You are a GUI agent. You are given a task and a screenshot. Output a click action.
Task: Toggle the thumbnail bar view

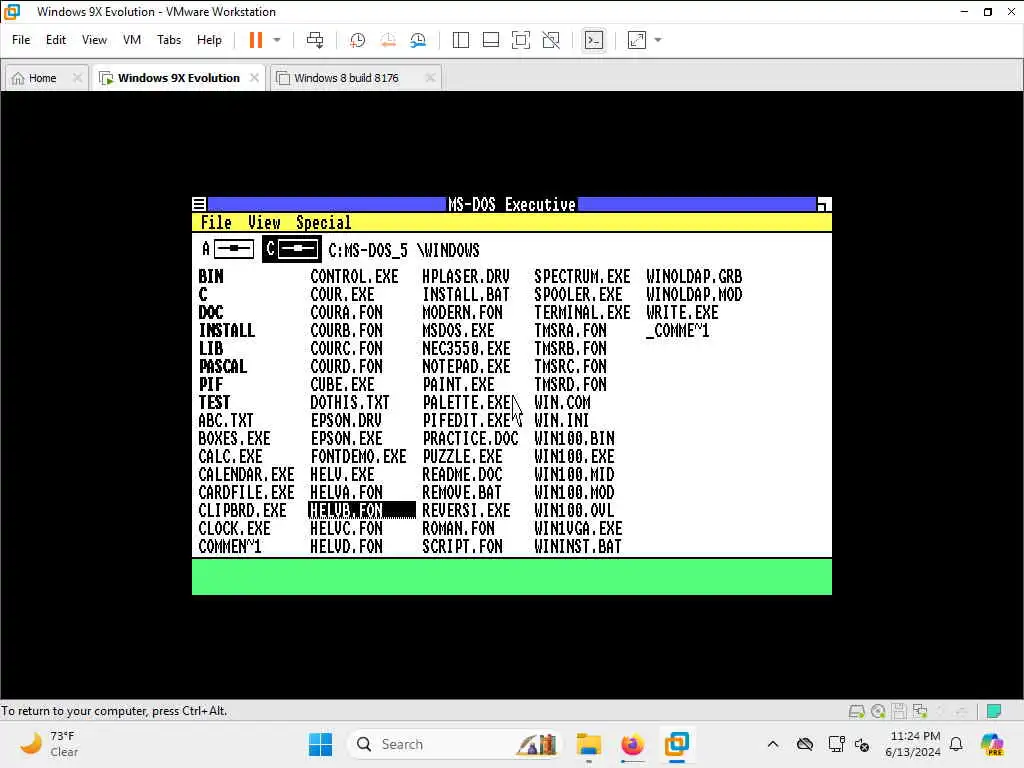point(490,40)
